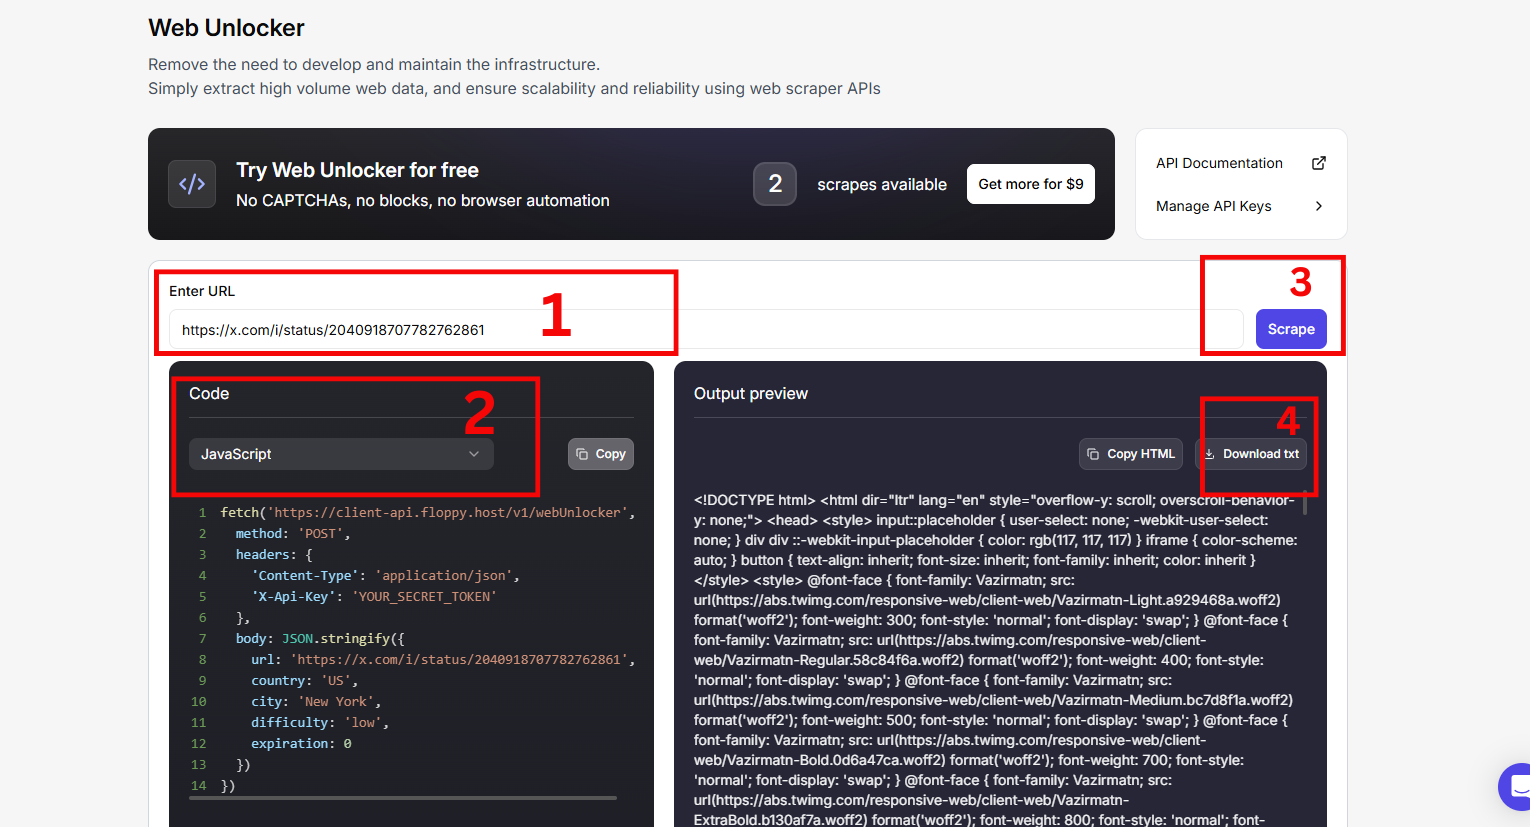Open the JavaScript language dropdown

pyautogui.click(x=340, y=453)
